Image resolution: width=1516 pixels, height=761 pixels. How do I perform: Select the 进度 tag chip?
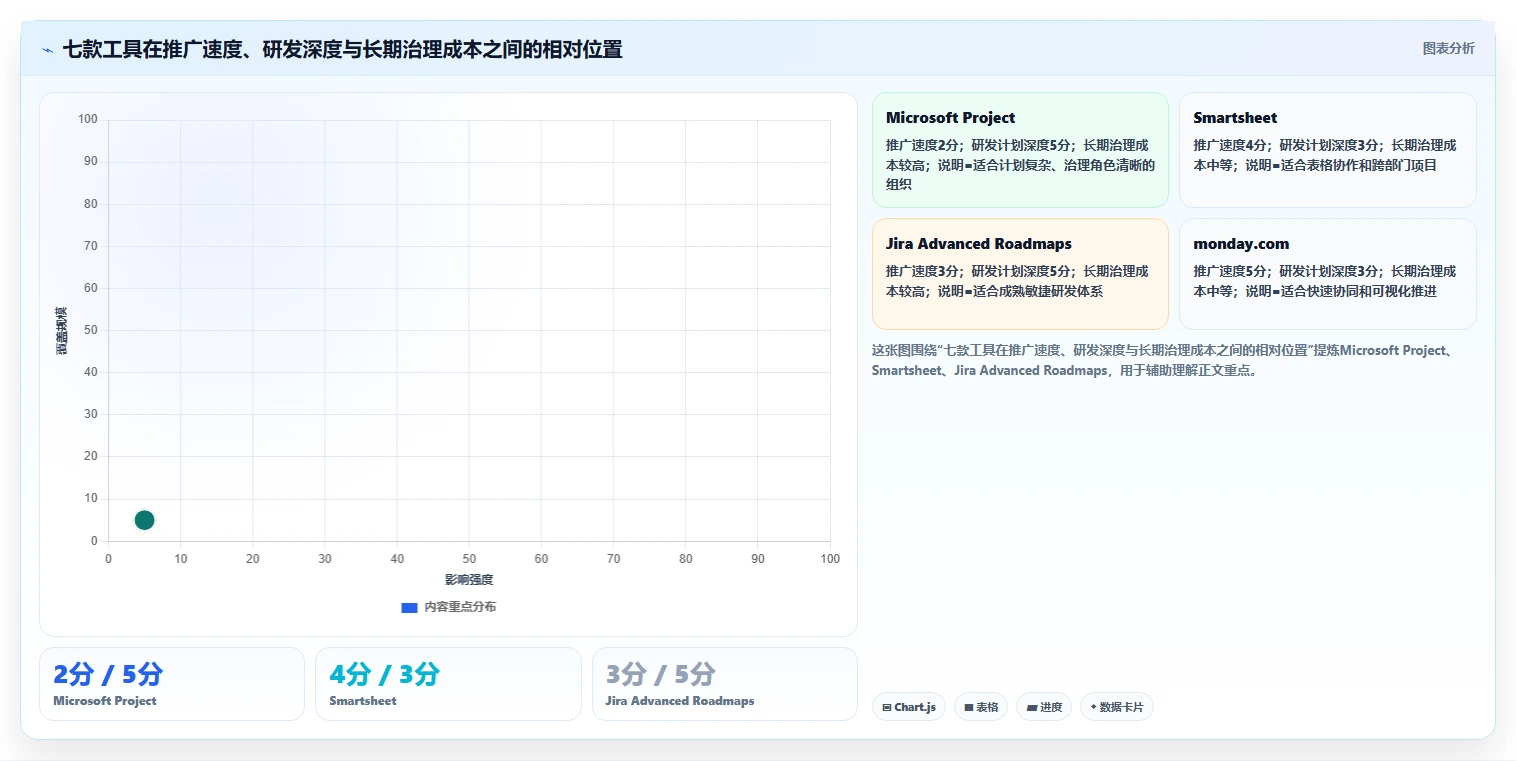click(1044, 707)
